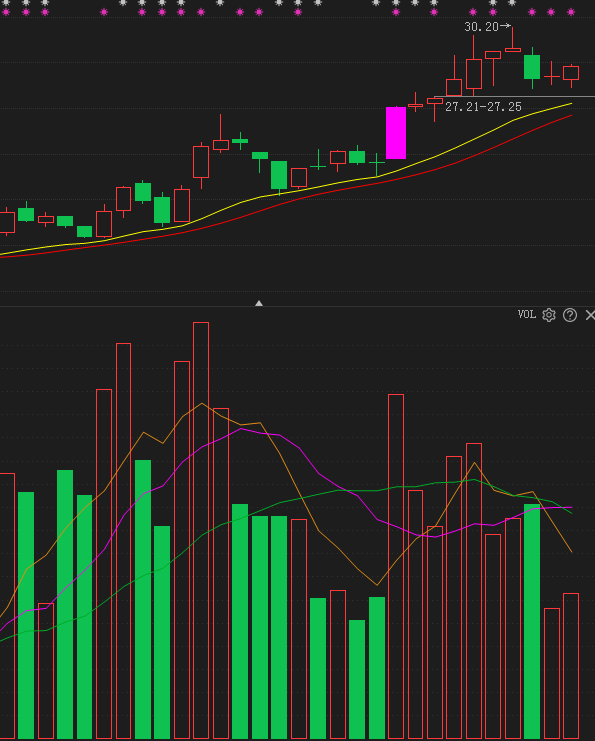This screenshot has width=595, height=741.
Task: Close the VOL indicator panel
Action: point(590,315)
